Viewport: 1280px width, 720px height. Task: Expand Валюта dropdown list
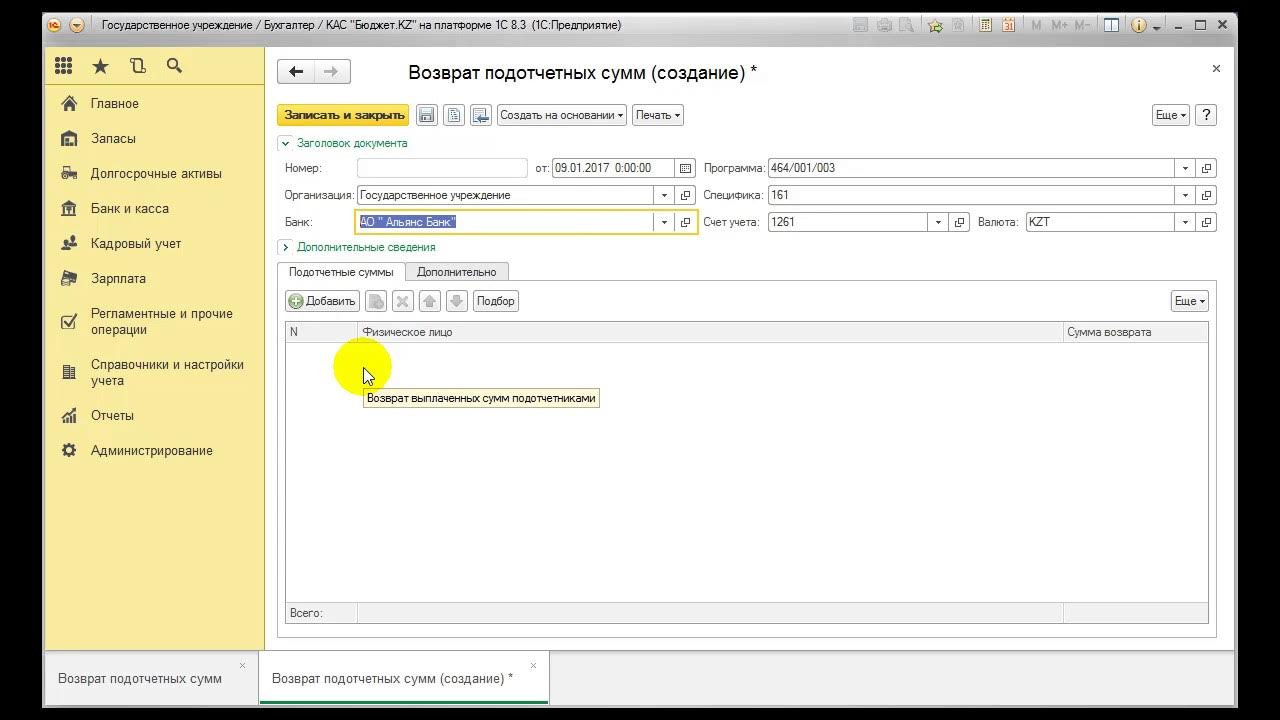click(1185, 222)
